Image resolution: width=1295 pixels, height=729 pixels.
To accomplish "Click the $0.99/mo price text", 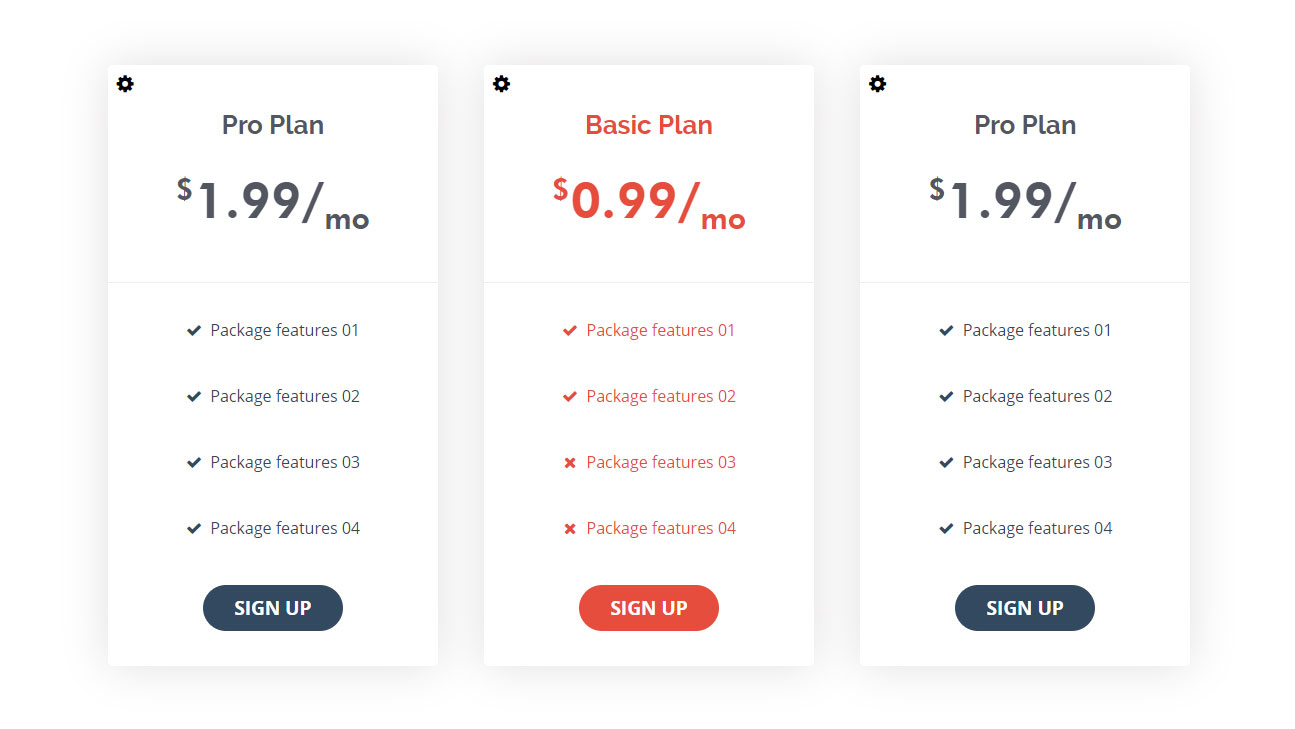I will point(649,202).
